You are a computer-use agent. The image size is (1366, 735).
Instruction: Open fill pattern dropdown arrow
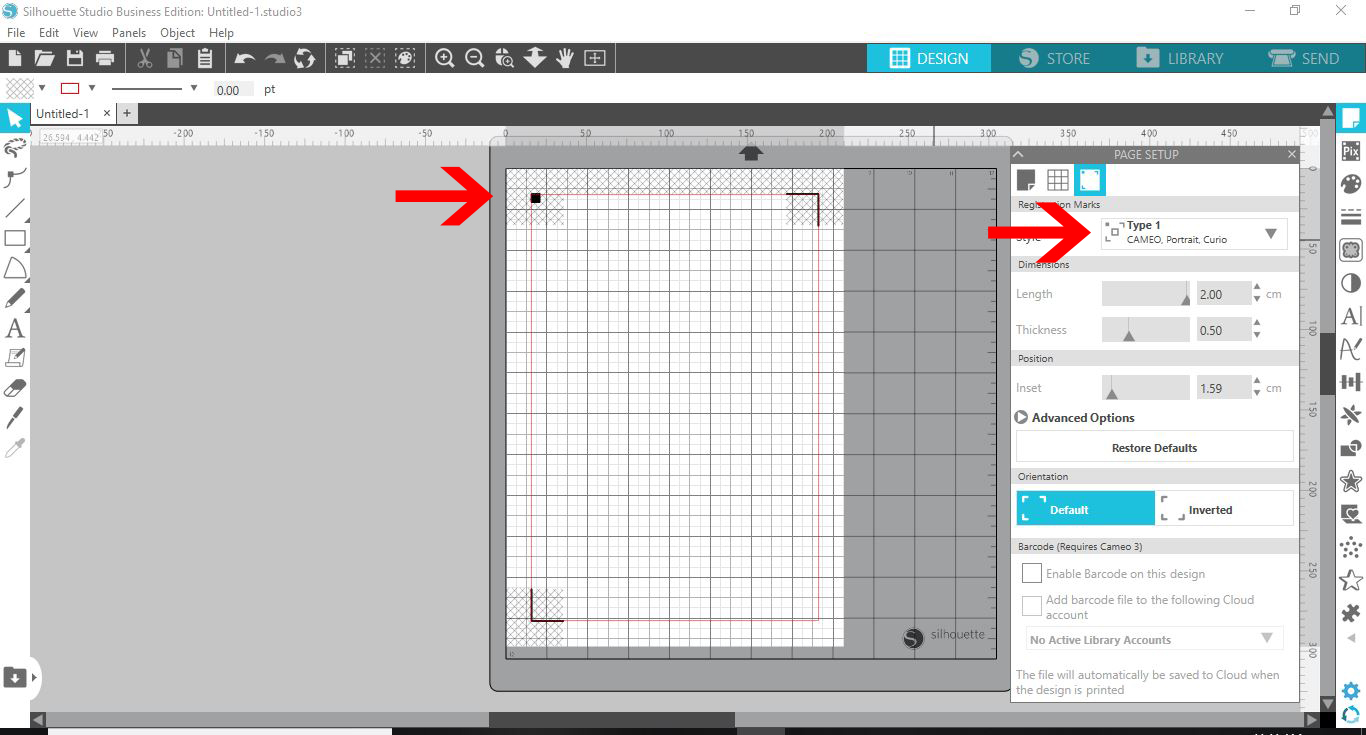click(42, 88)
